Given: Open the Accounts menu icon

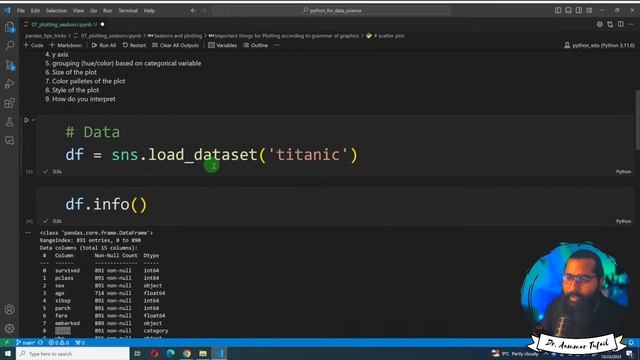Looking at the screenshot, I should tap(9, 309).
